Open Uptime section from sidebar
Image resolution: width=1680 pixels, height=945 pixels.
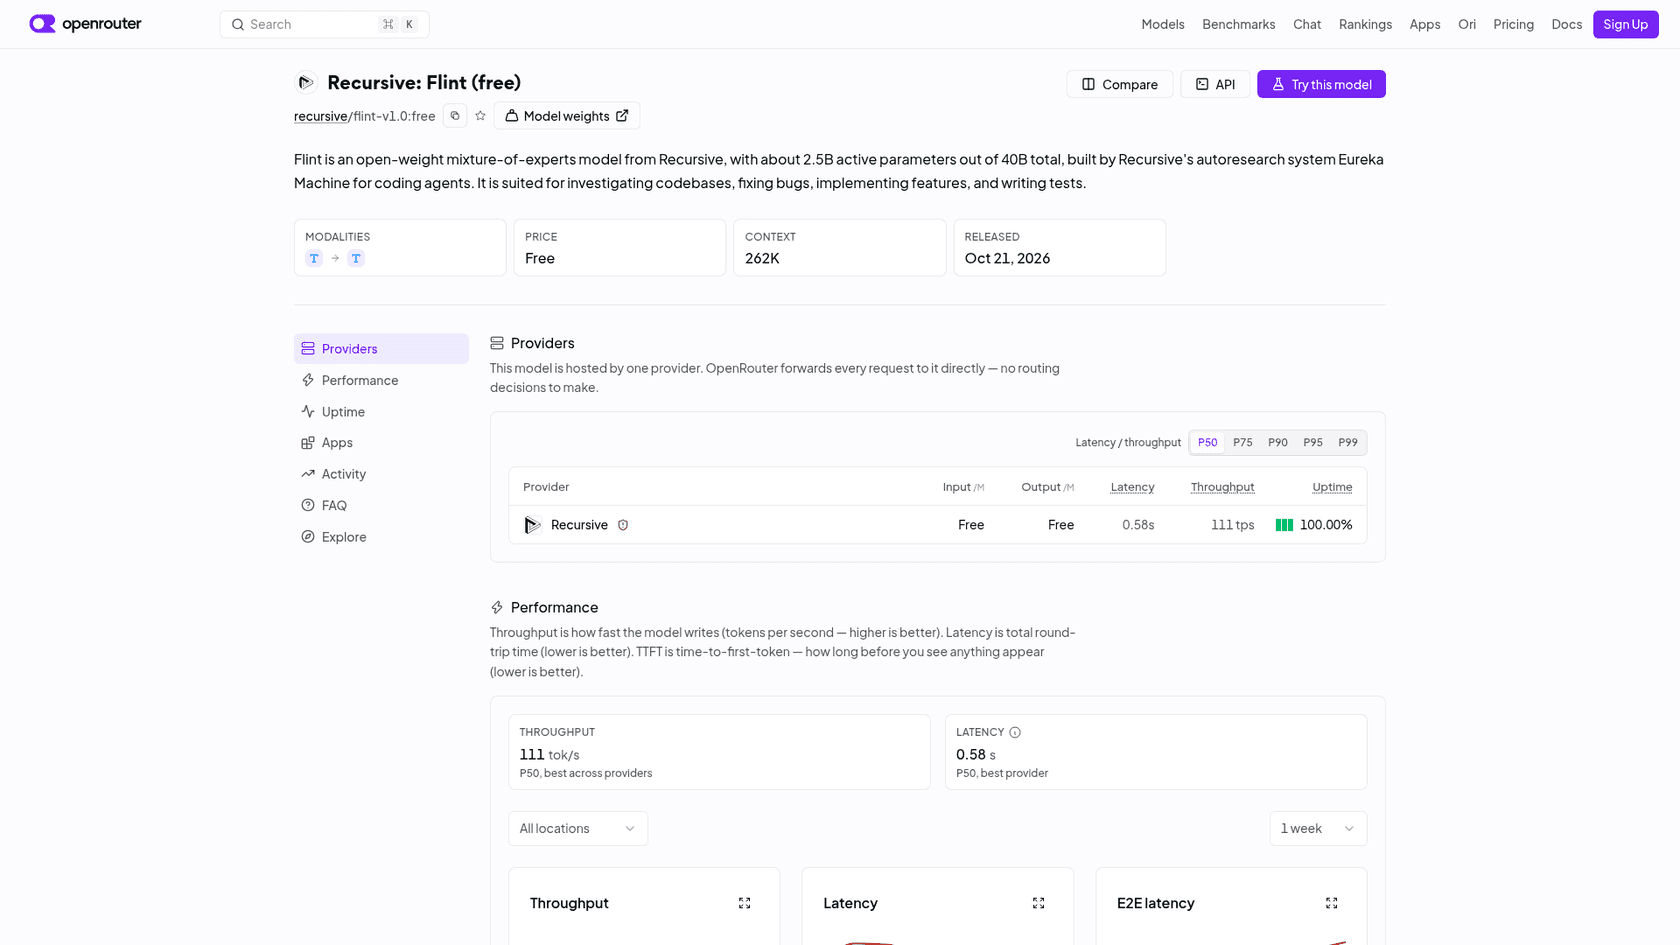[381, 412]
